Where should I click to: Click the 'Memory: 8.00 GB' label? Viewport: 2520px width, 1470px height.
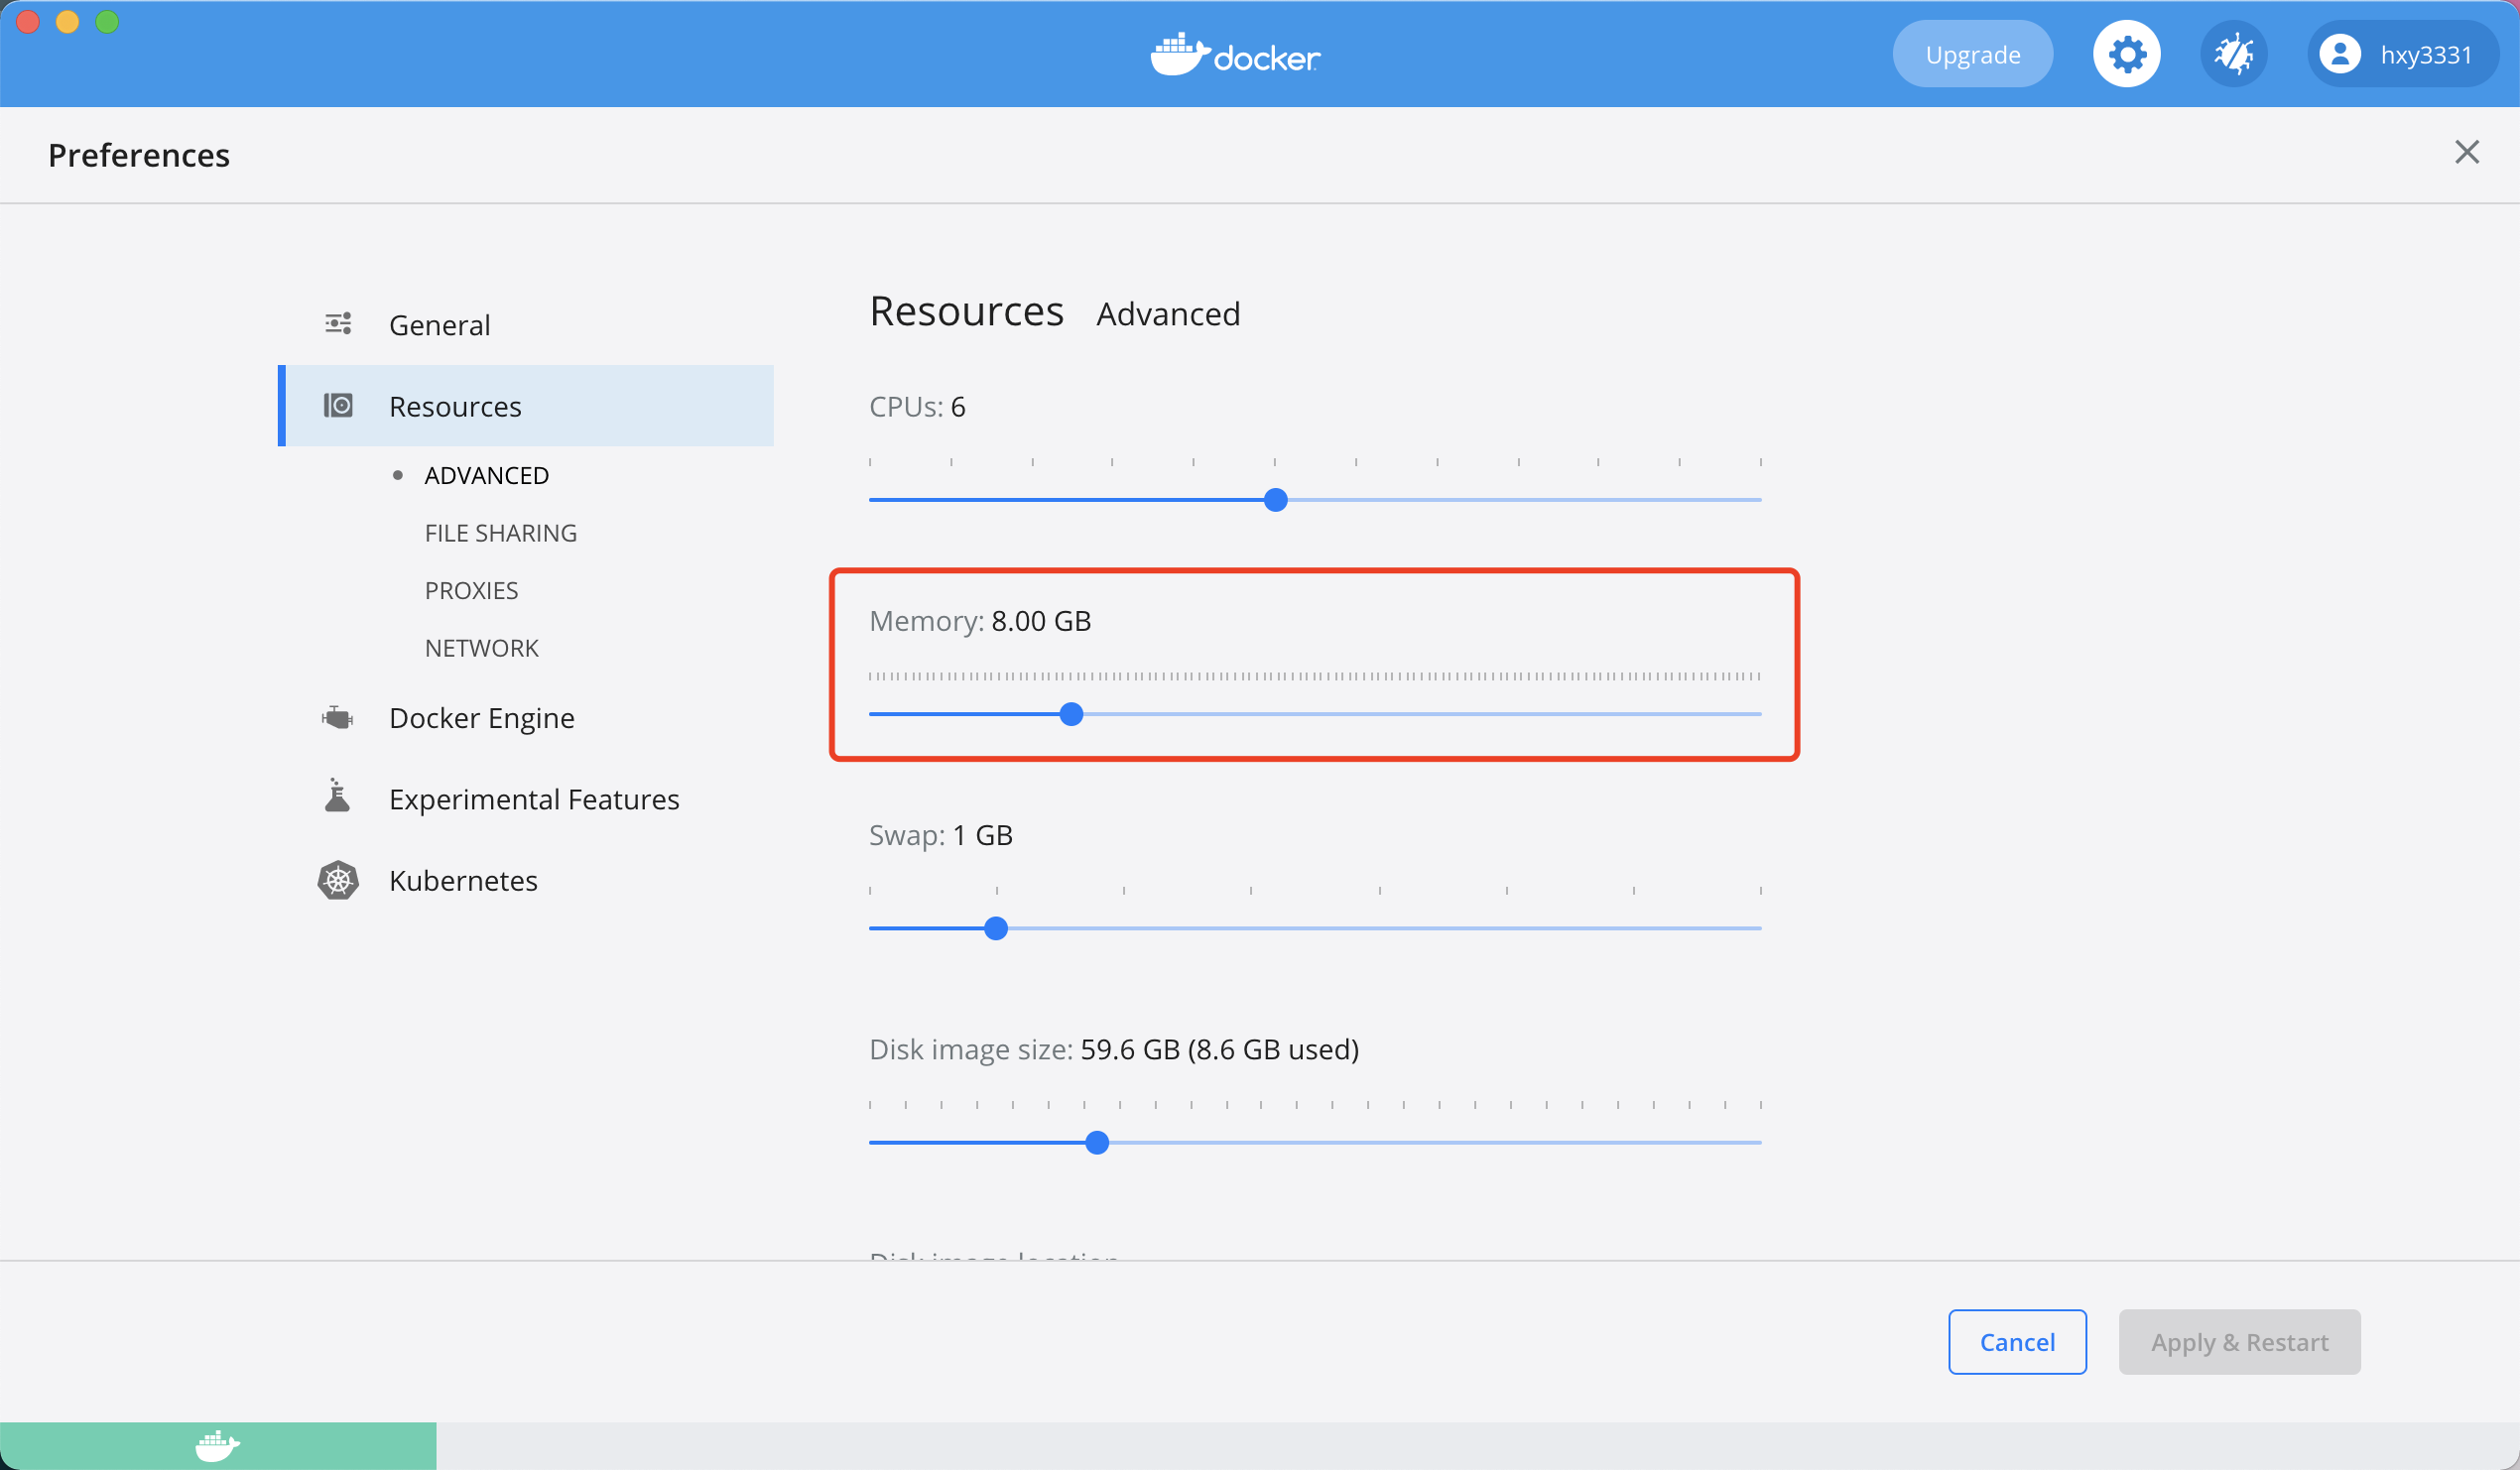(x=980, y=621)
